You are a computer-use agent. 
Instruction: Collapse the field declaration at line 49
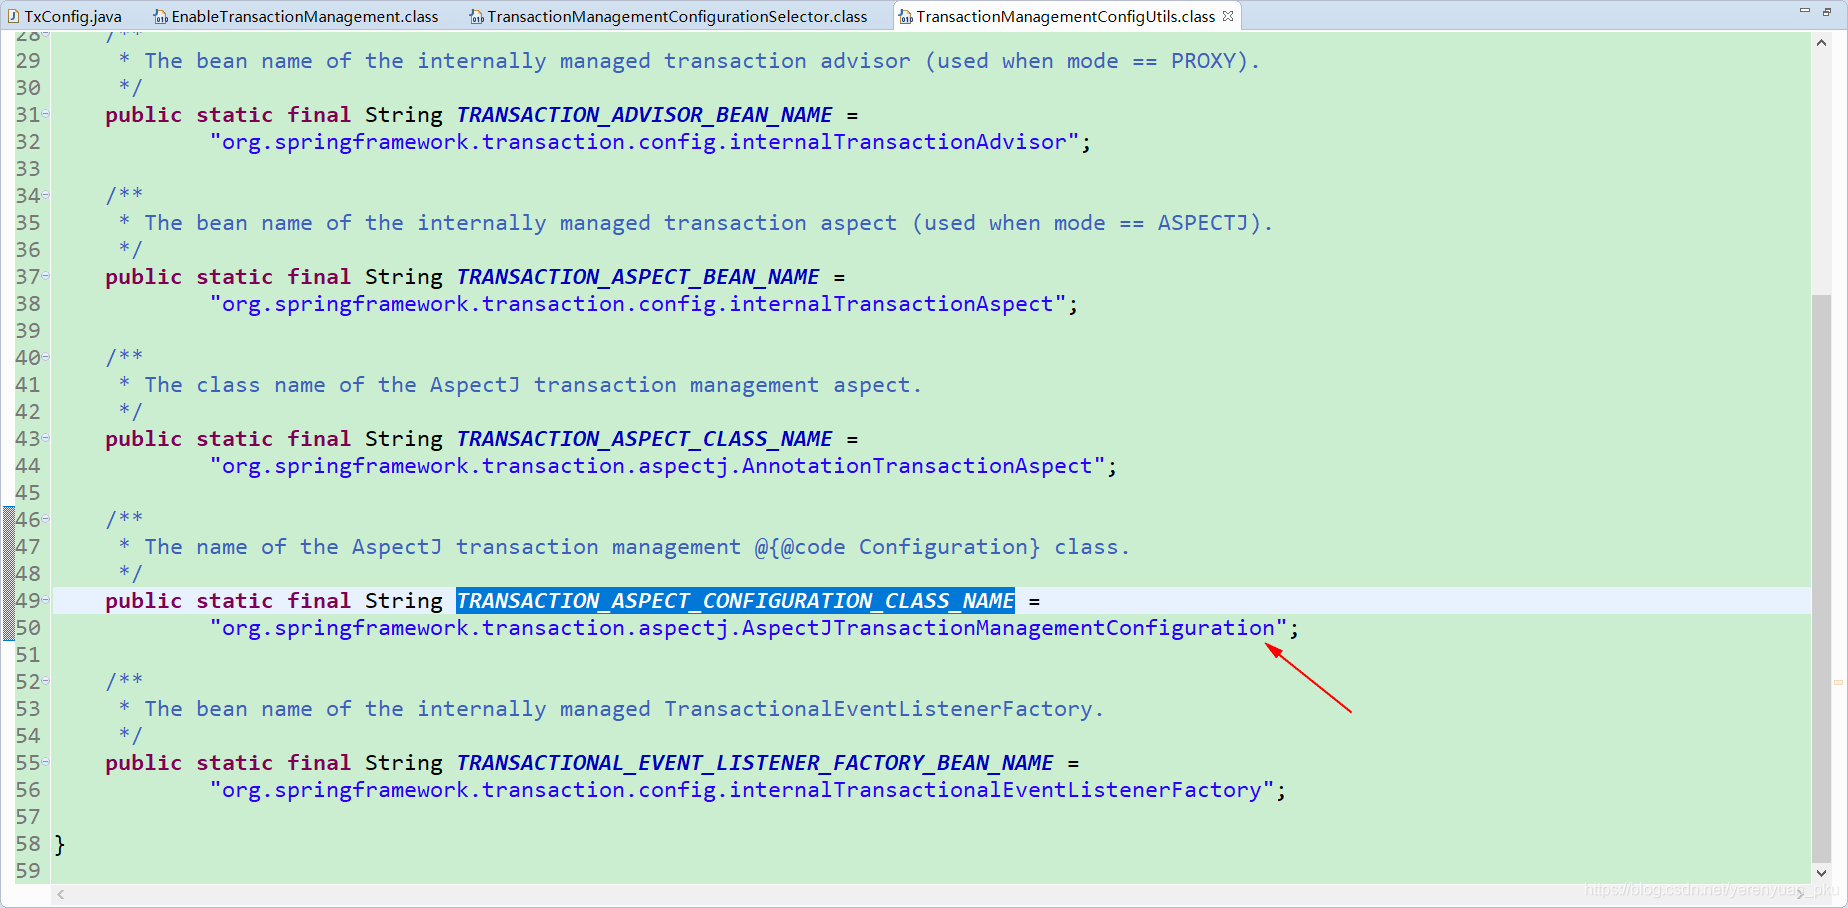(x=46, y=601)
